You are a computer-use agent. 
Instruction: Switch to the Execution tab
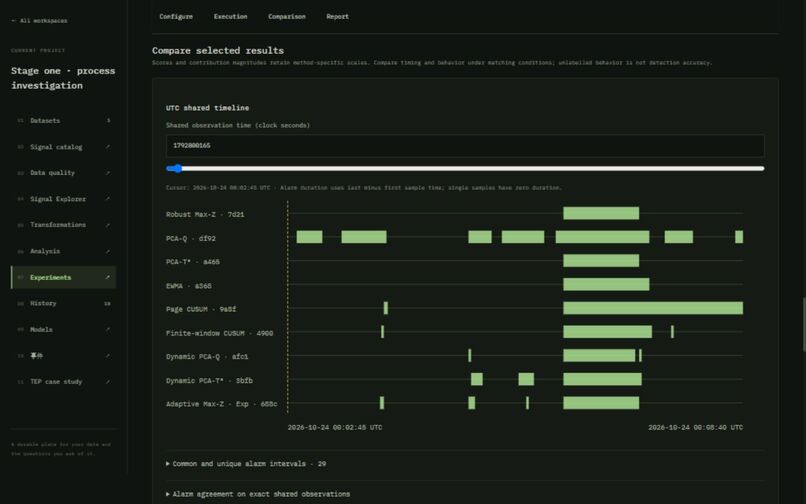pos(230,16)
